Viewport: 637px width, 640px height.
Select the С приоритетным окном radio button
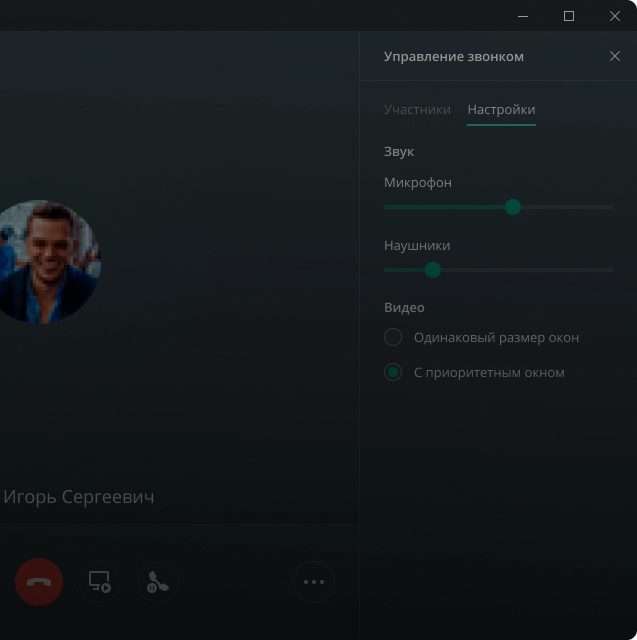393,372
